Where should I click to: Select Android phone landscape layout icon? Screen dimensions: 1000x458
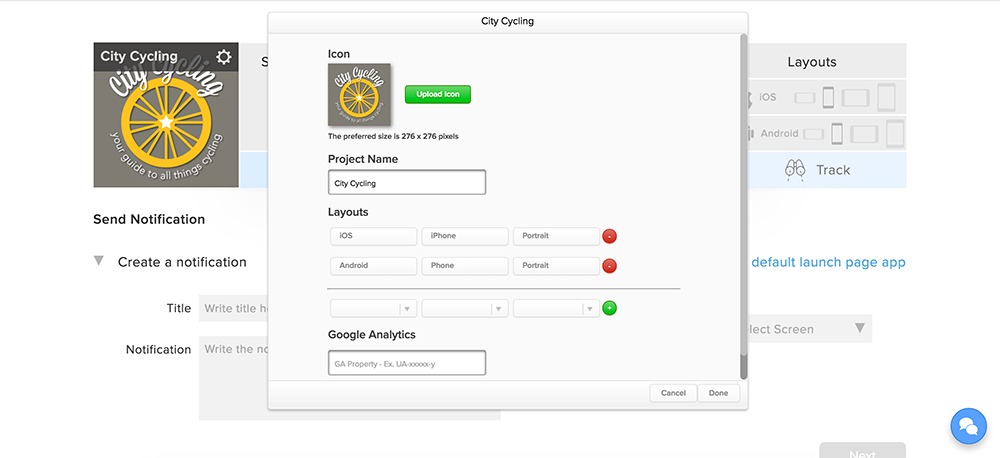(x=814, y=134)
